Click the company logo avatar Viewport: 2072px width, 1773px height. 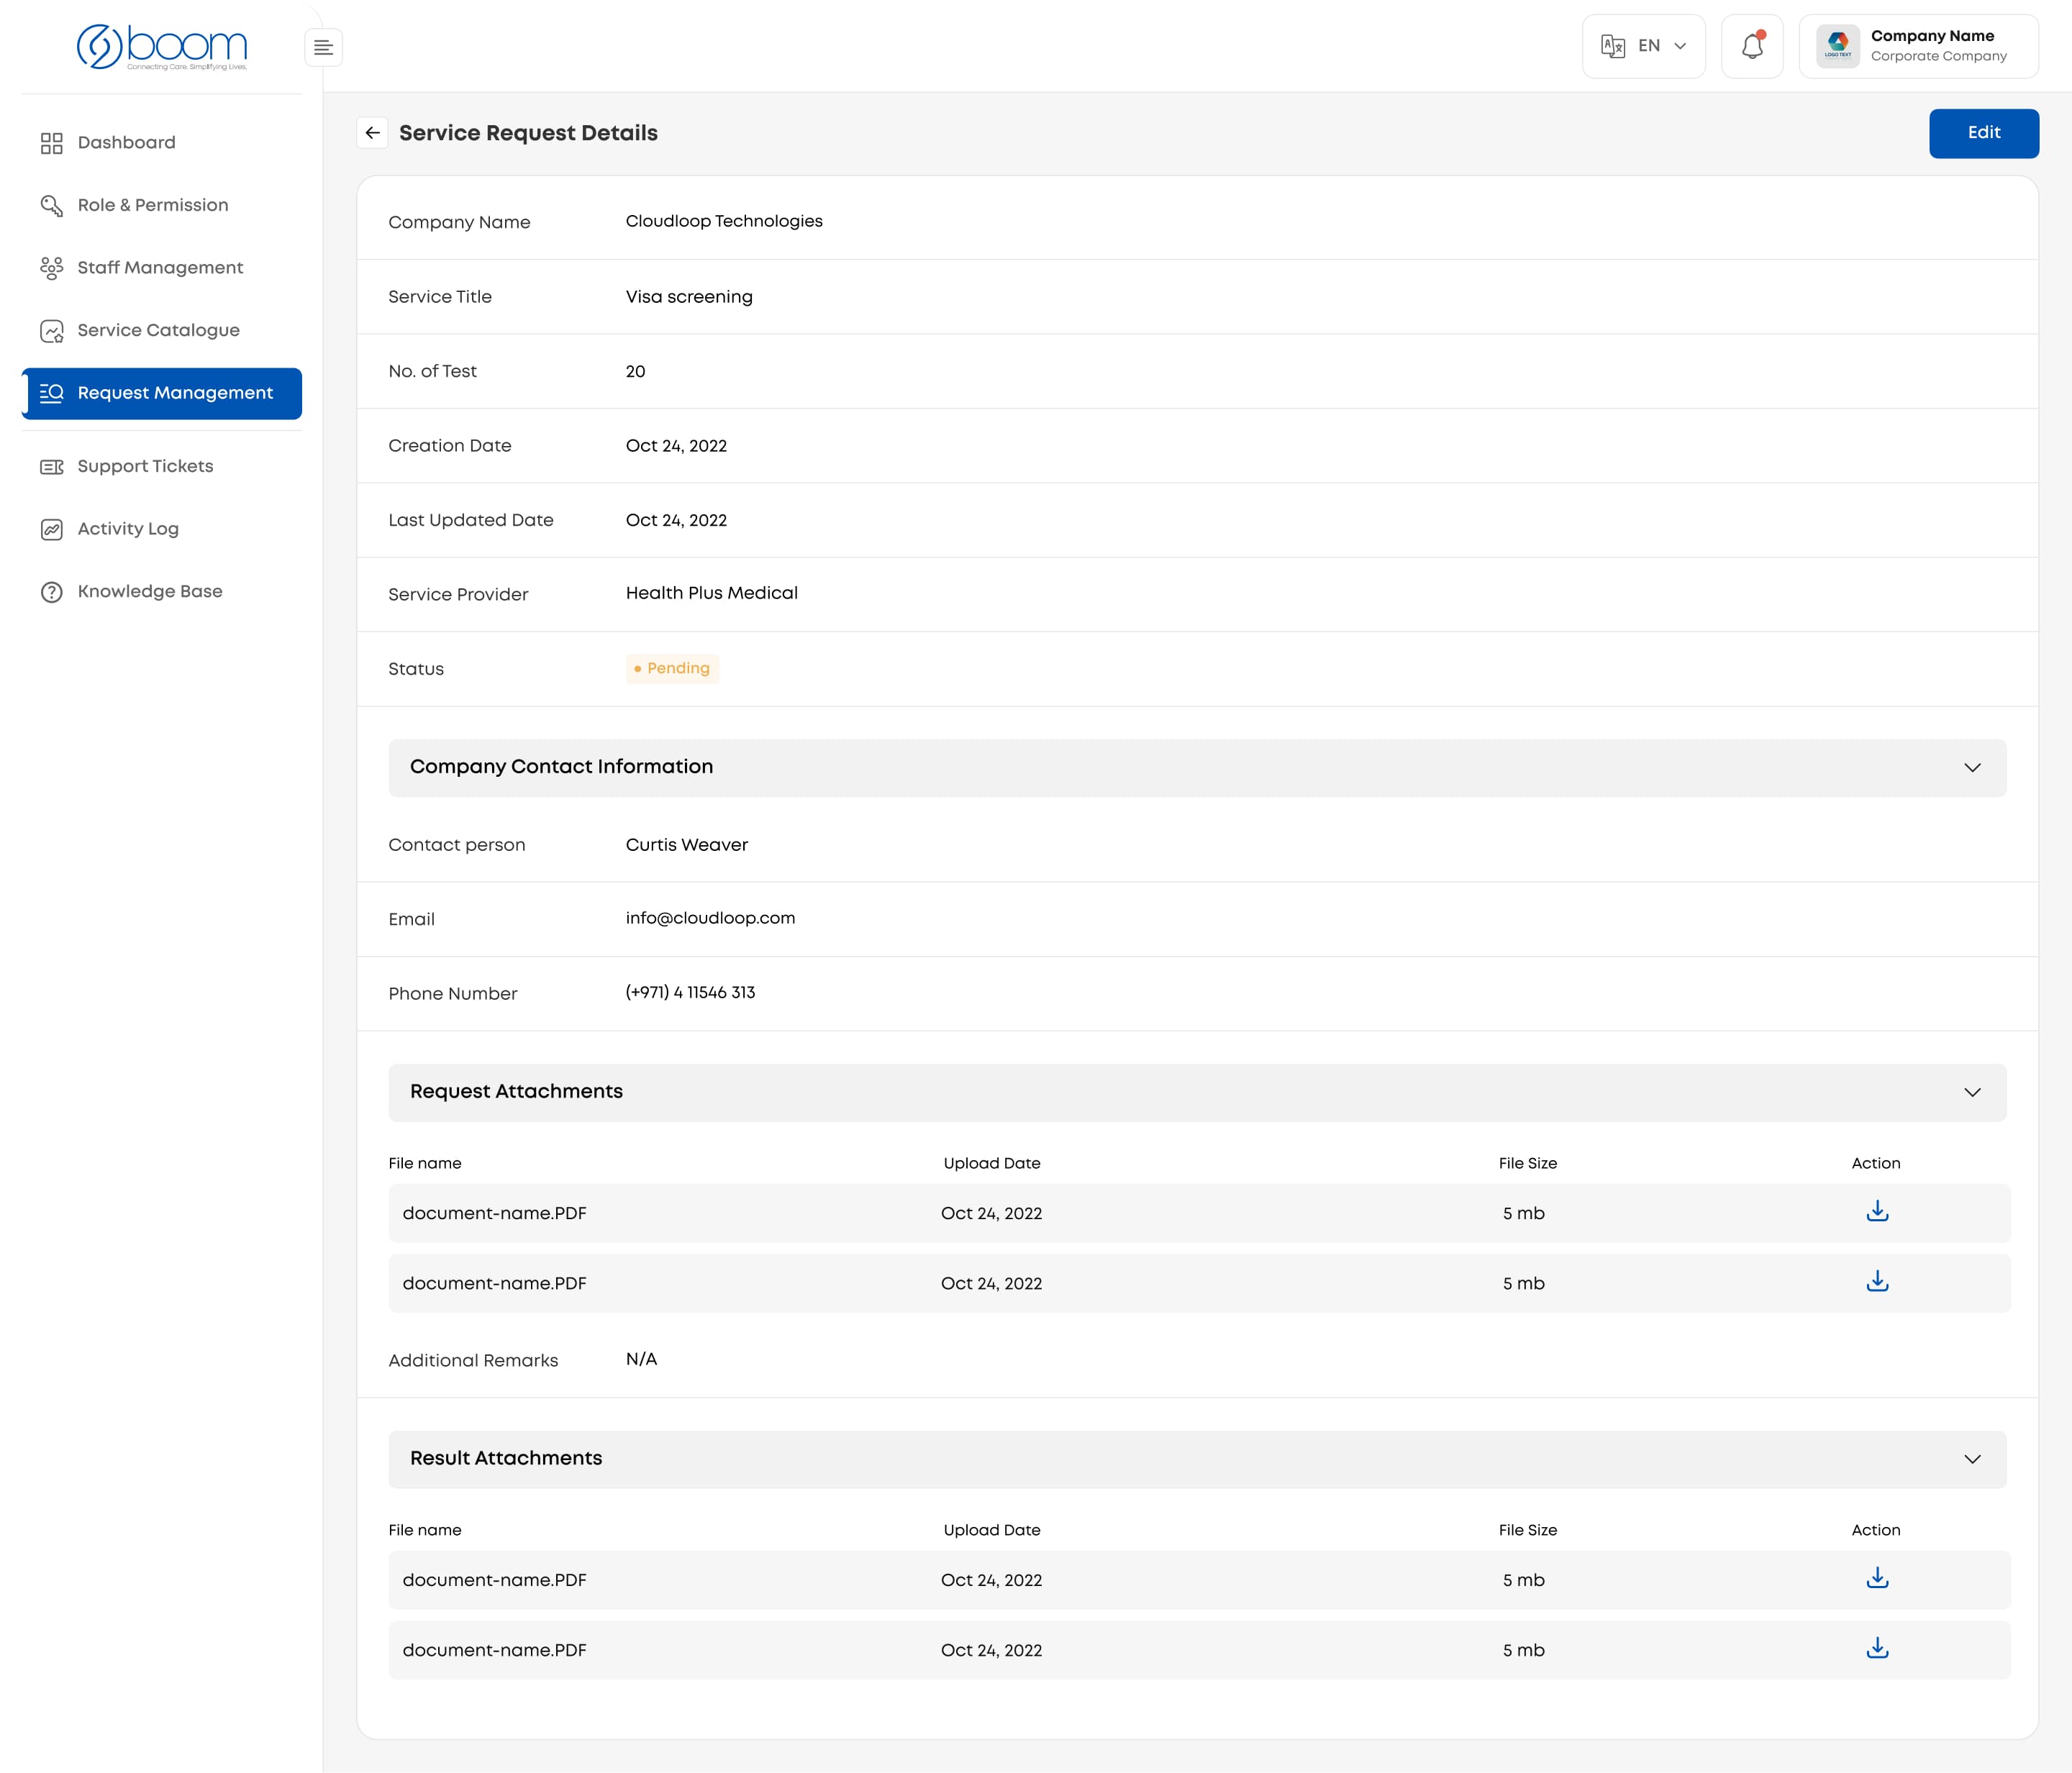click(1838, 46)
